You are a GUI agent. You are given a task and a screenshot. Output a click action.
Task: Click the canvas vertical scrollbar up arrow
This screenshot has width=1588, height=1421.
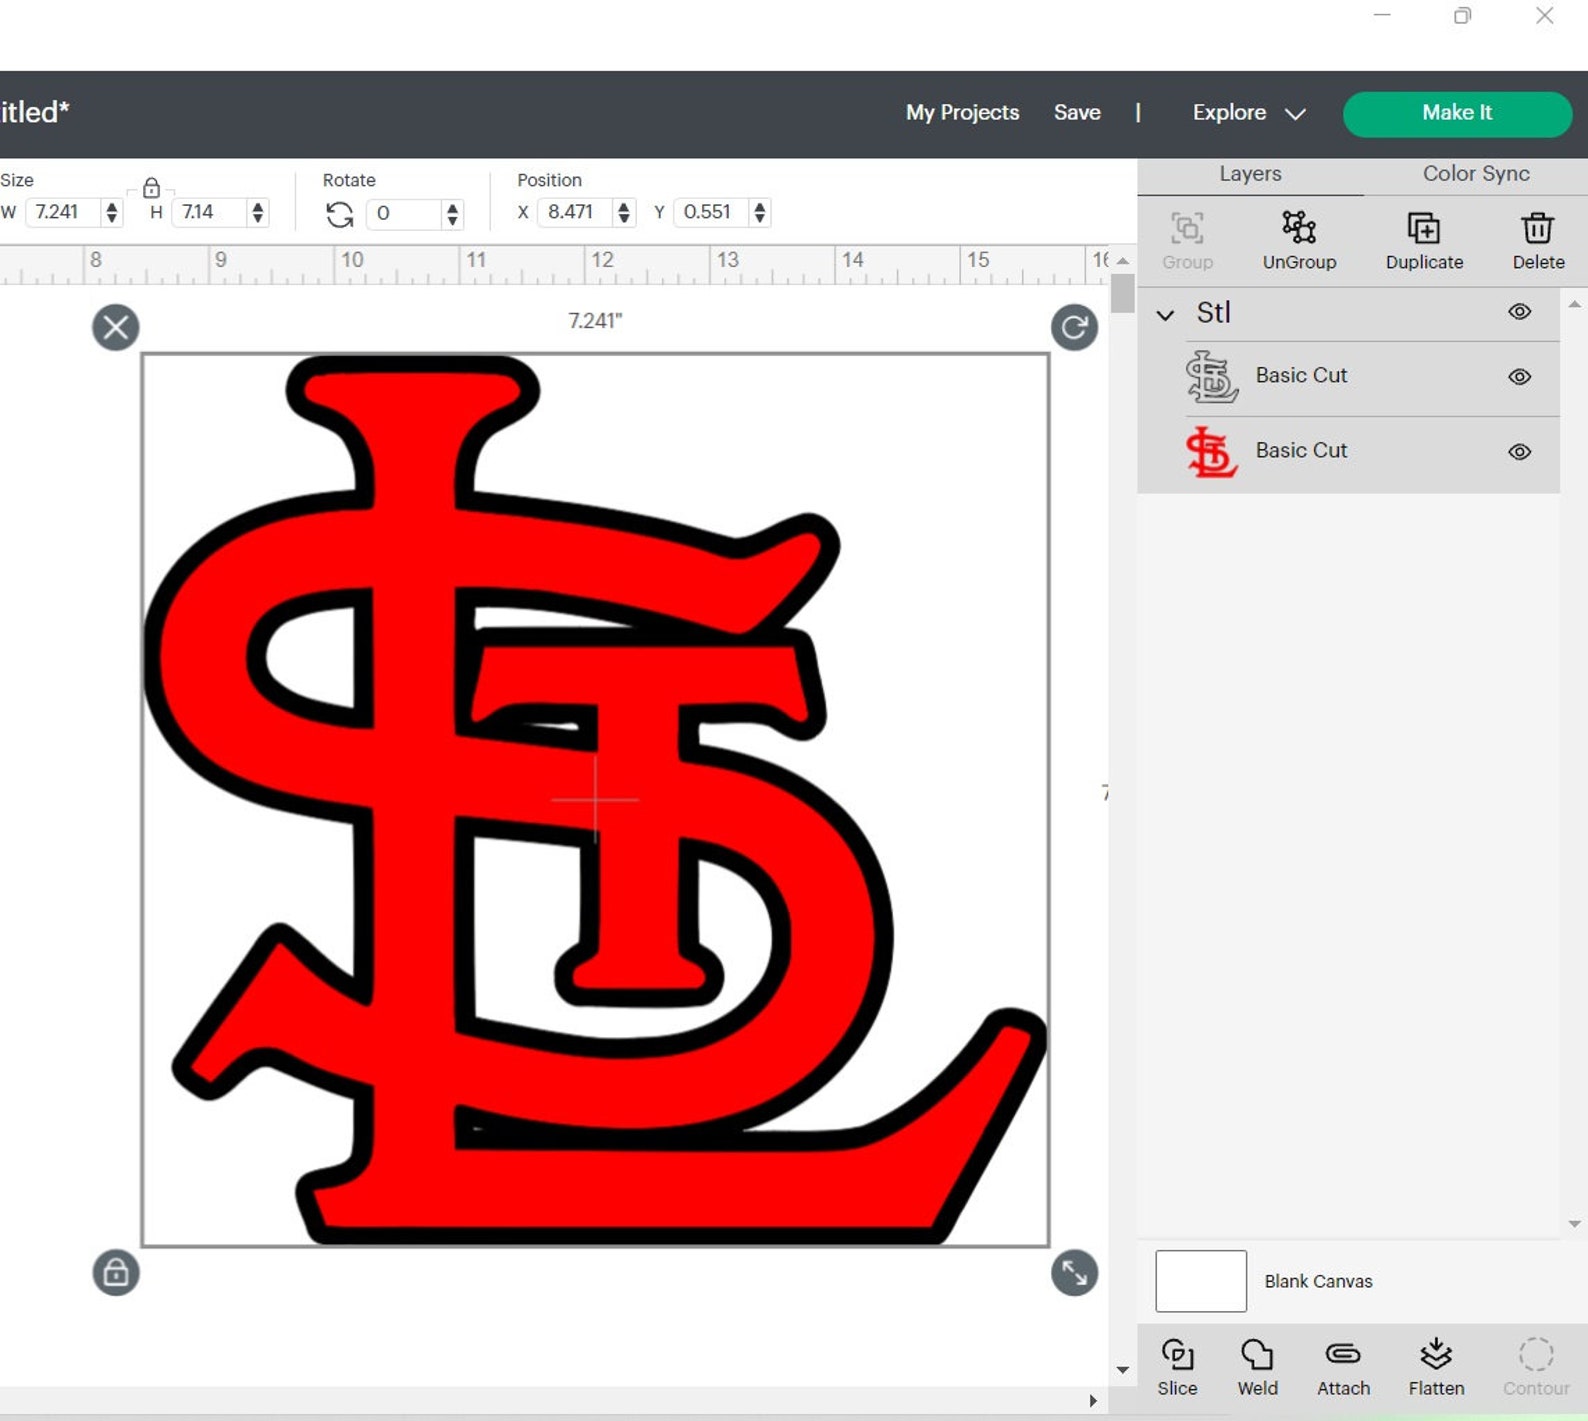click(1123, 261)
